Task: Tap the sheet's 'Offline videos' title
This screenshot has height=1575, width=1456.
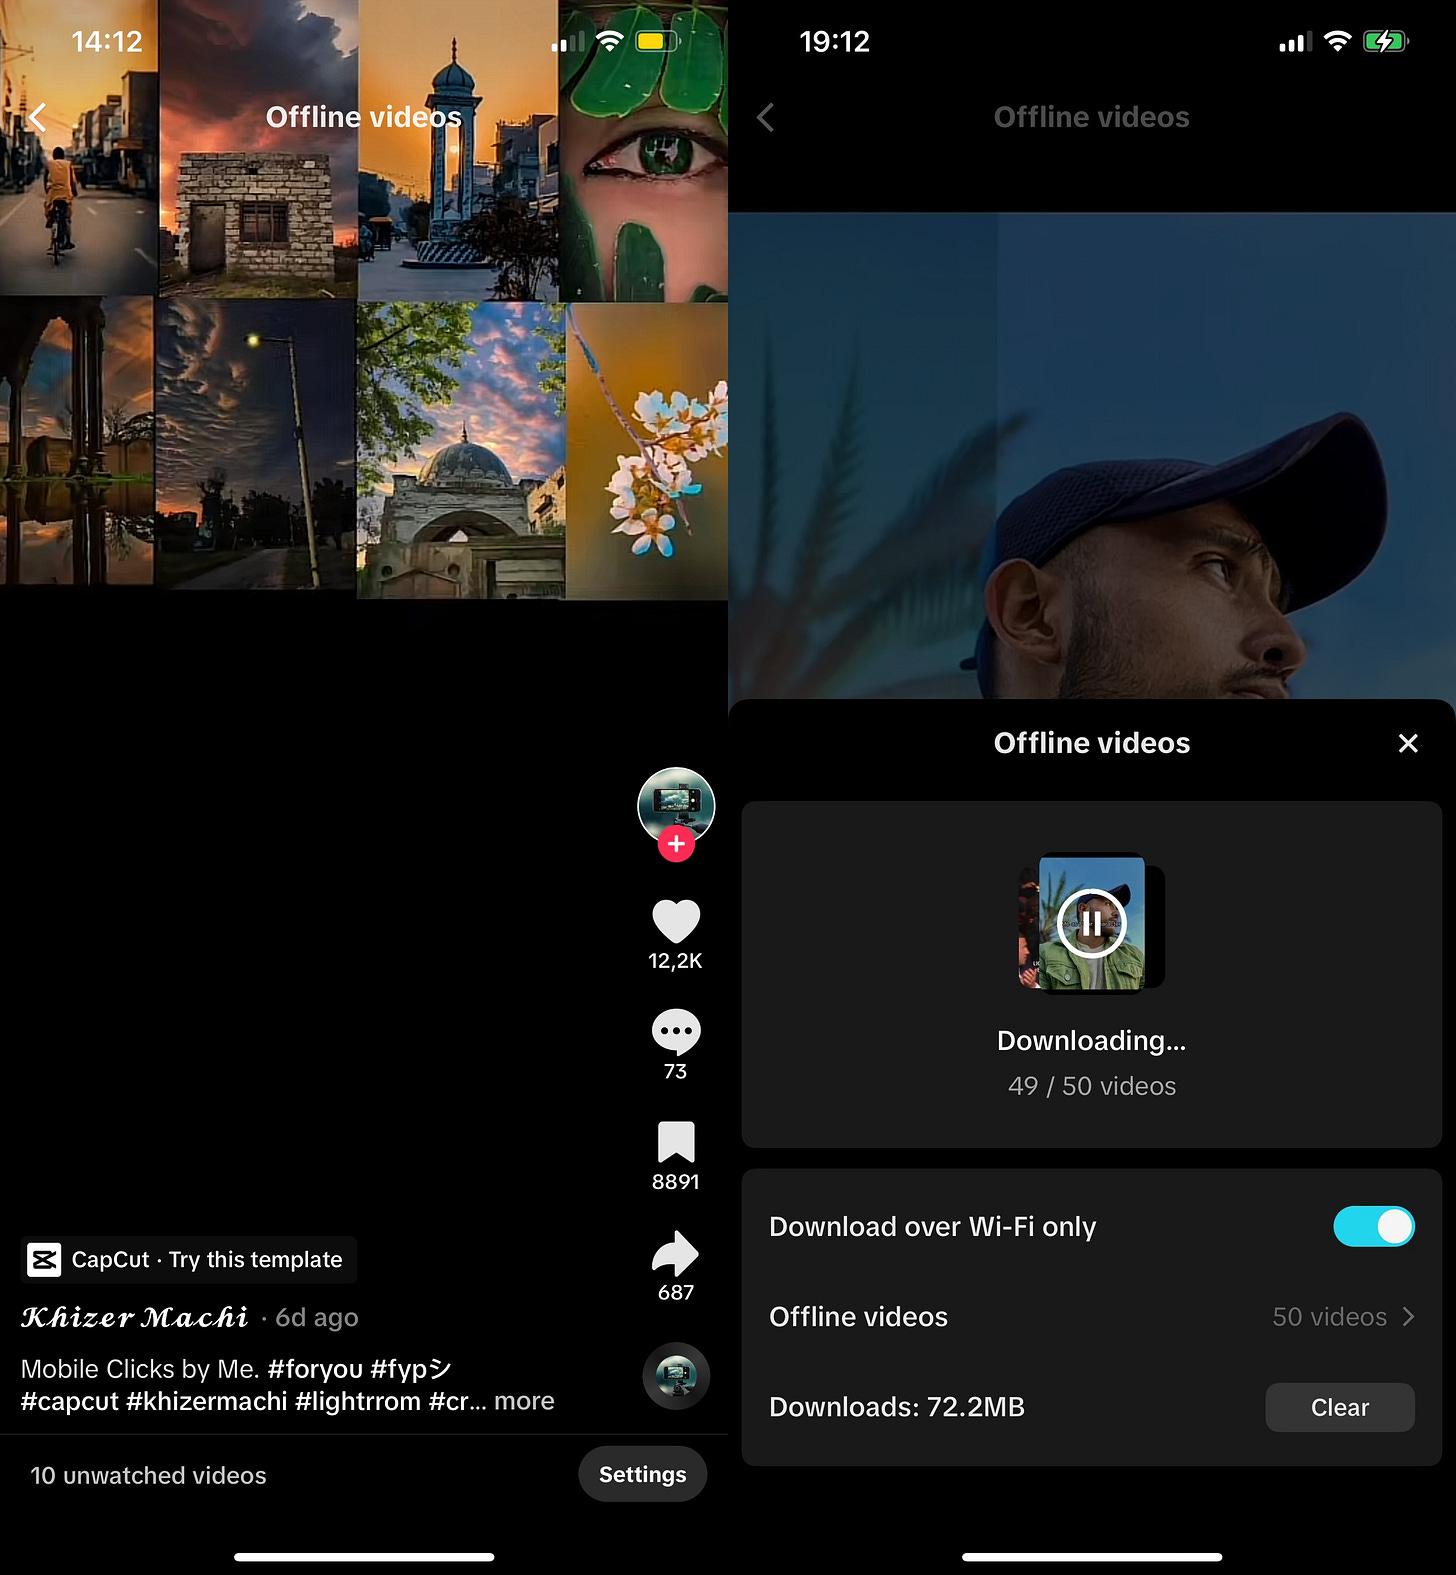Action: (x=1092, y=743)
